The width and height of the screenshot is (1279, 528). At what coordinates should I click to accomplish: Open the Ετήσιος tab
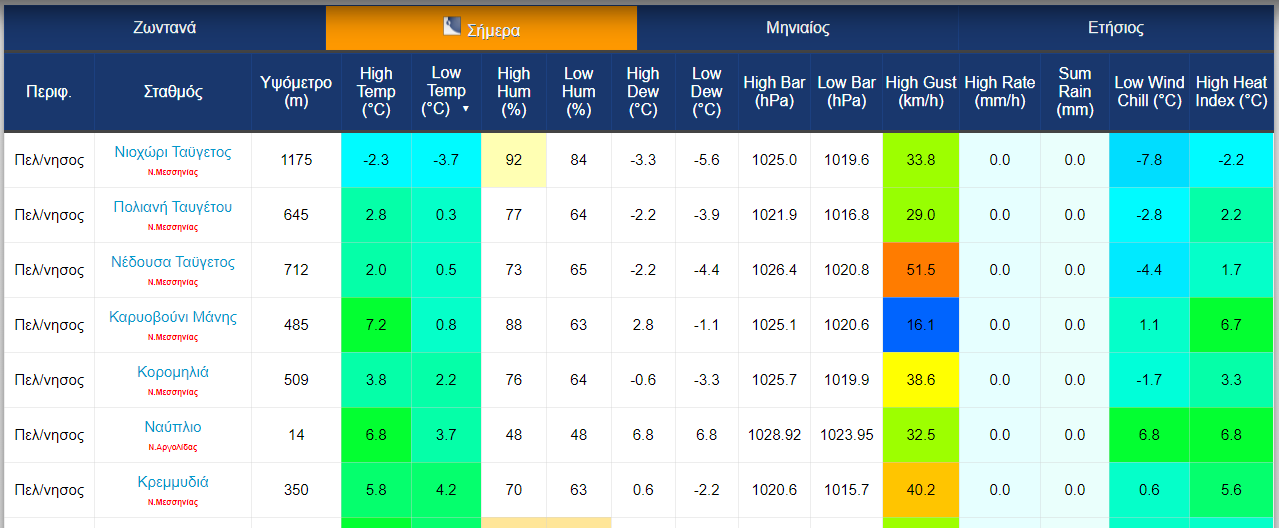[x=1116, y=28]
